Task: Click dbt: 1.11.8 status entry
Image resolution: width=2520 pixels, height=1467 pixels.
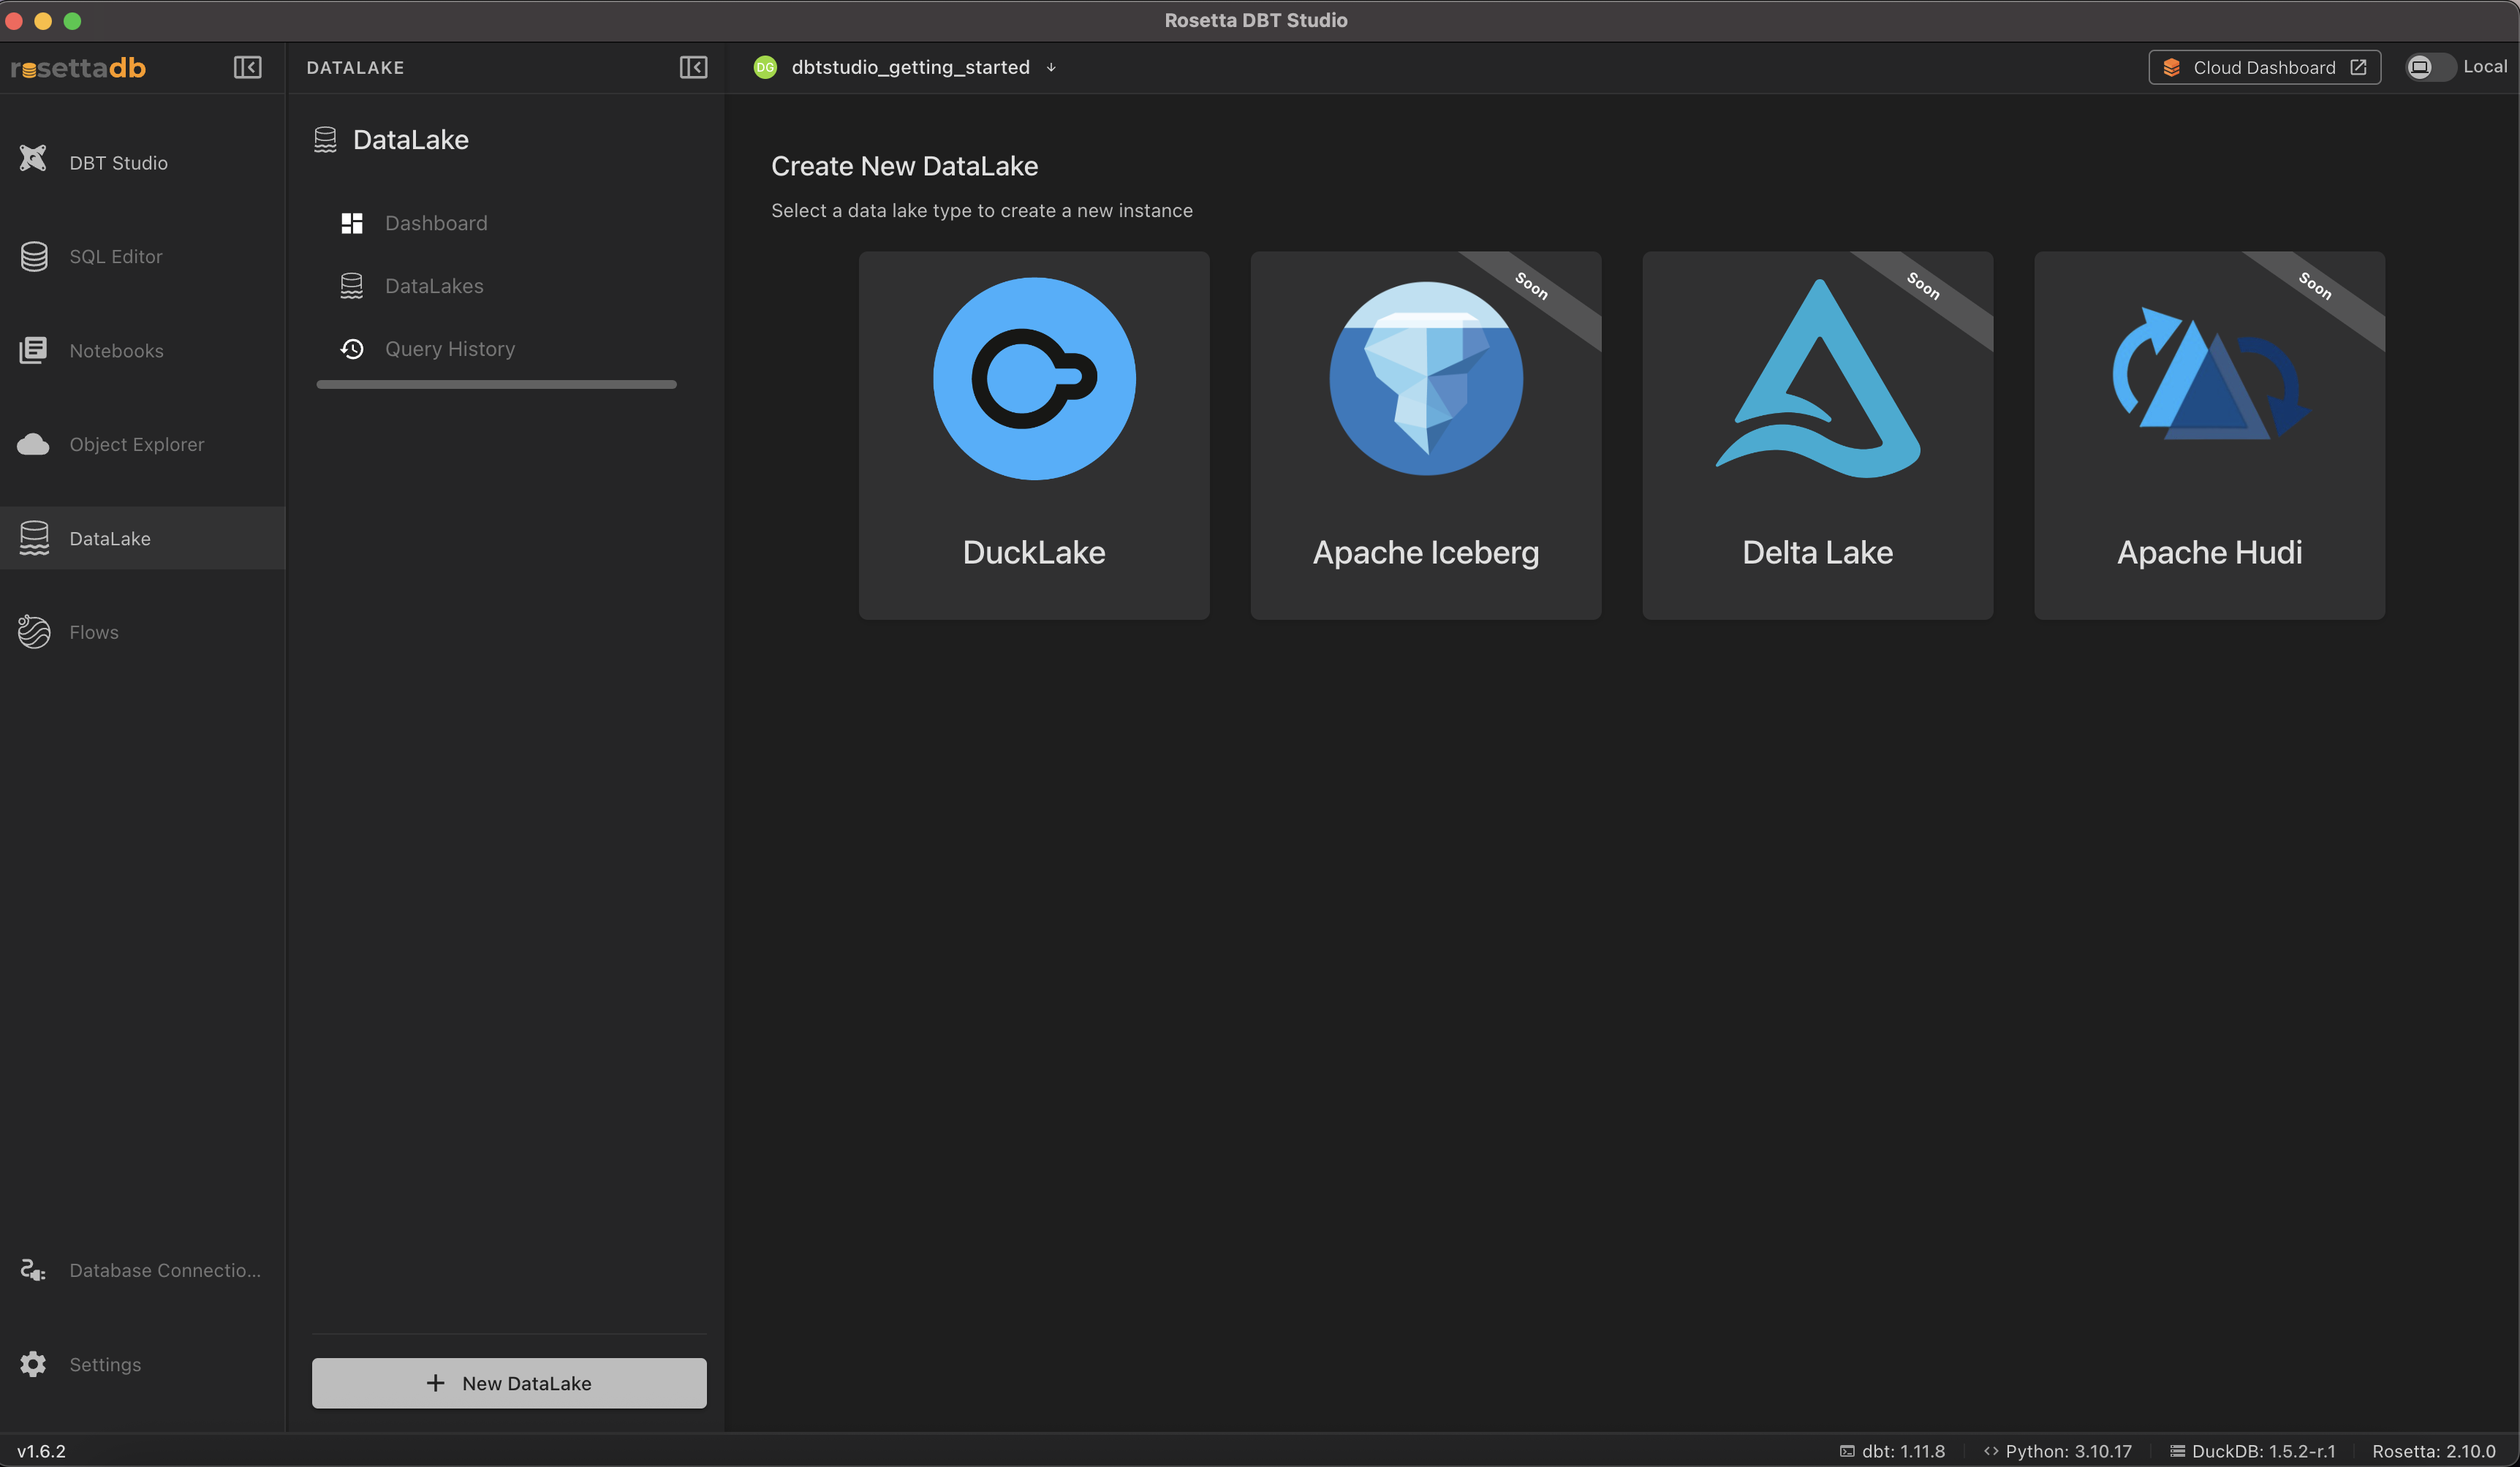Action: click(1892, 1451)
